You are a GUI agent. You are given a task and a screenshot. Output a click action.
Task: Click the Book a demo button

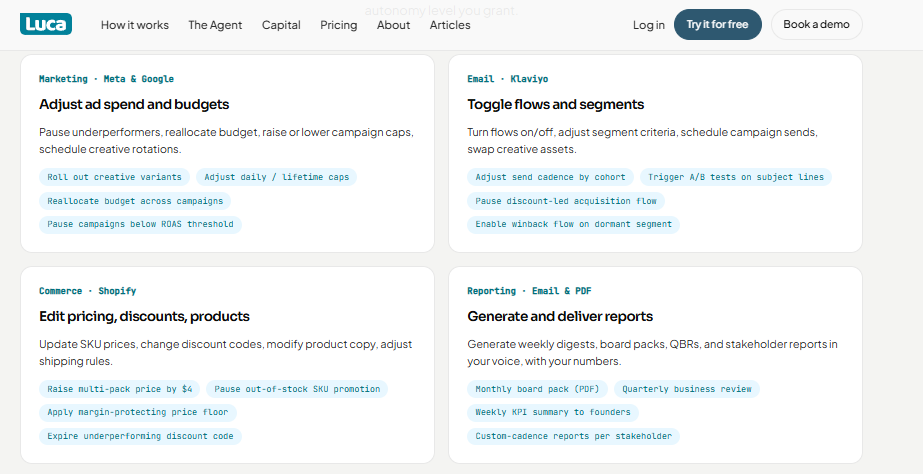coord(816,24)
